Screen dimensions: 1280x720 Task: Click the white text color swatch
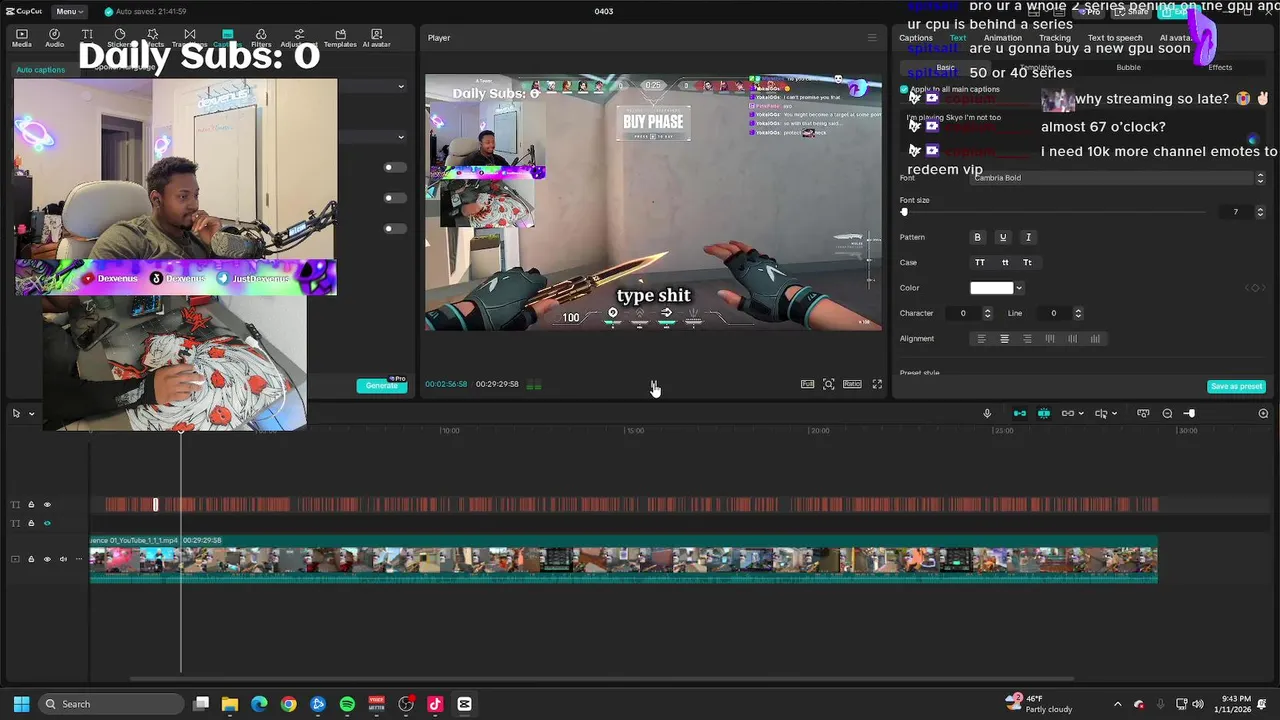pyautogui.click(x=992, y=288)
